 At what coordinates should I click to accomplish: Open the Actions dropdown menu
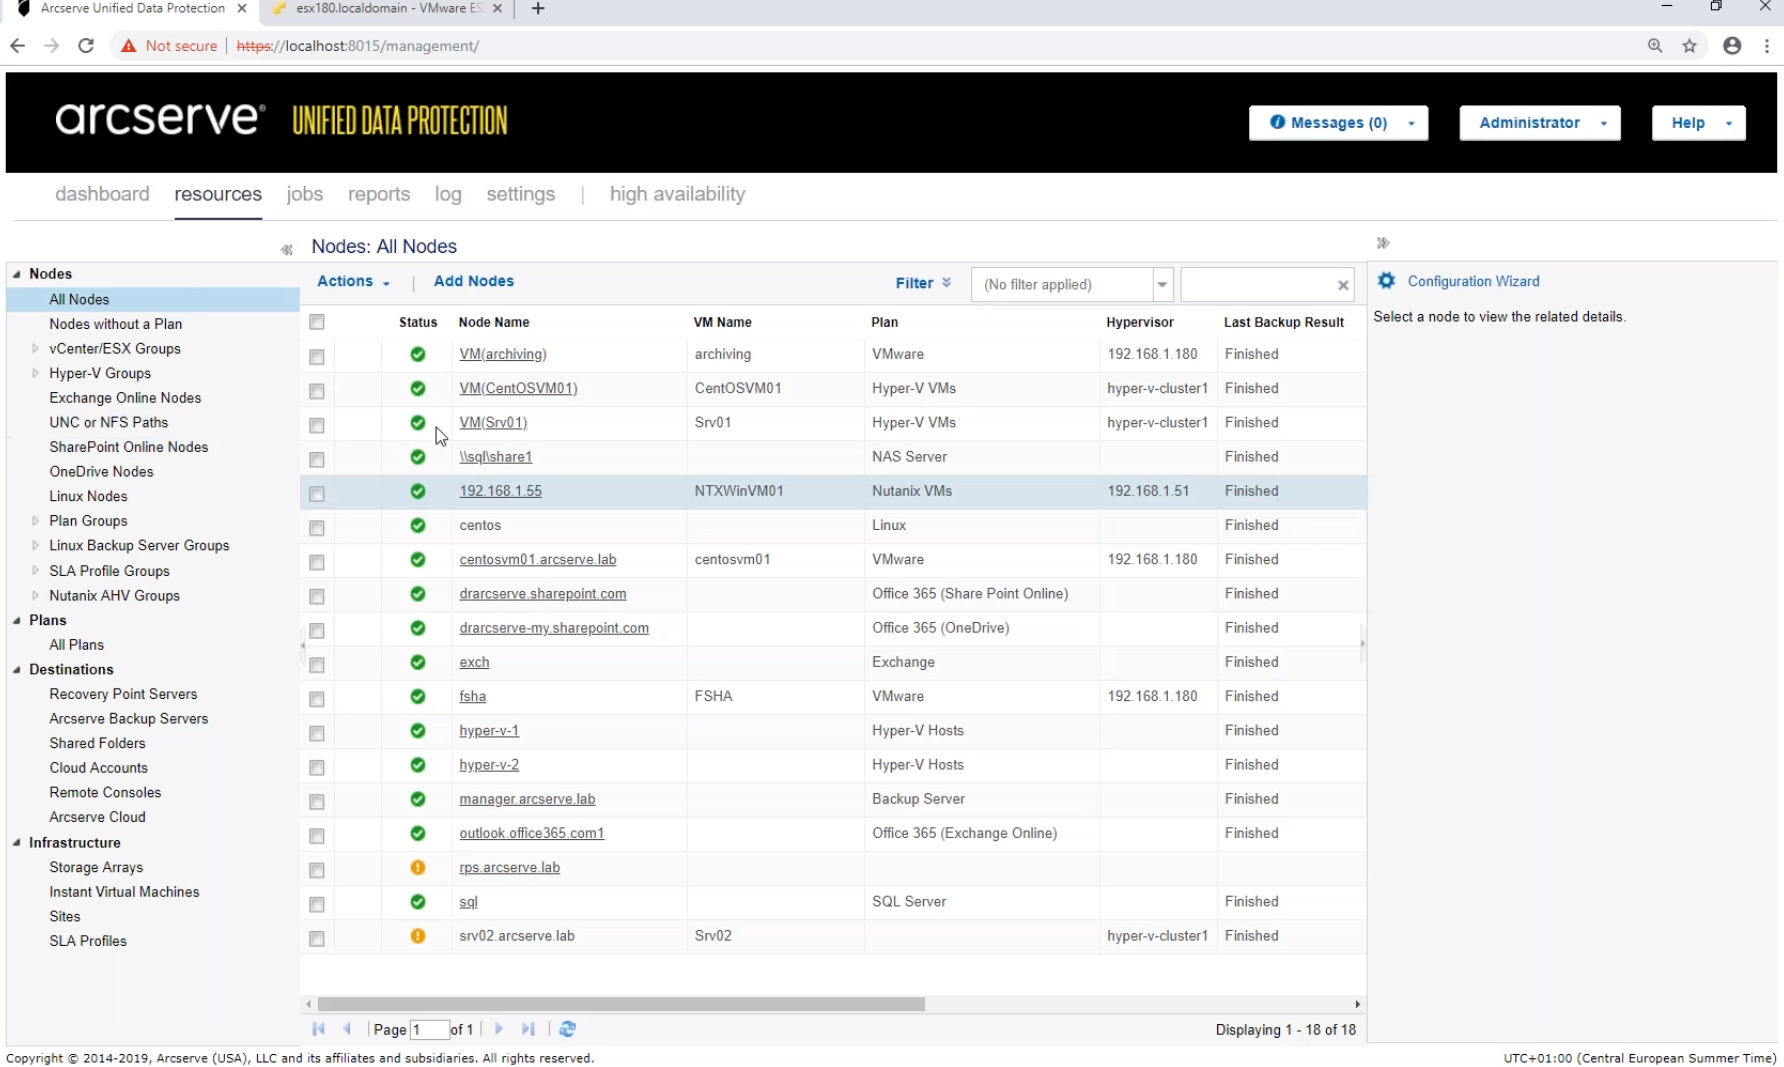coord(352,281)
